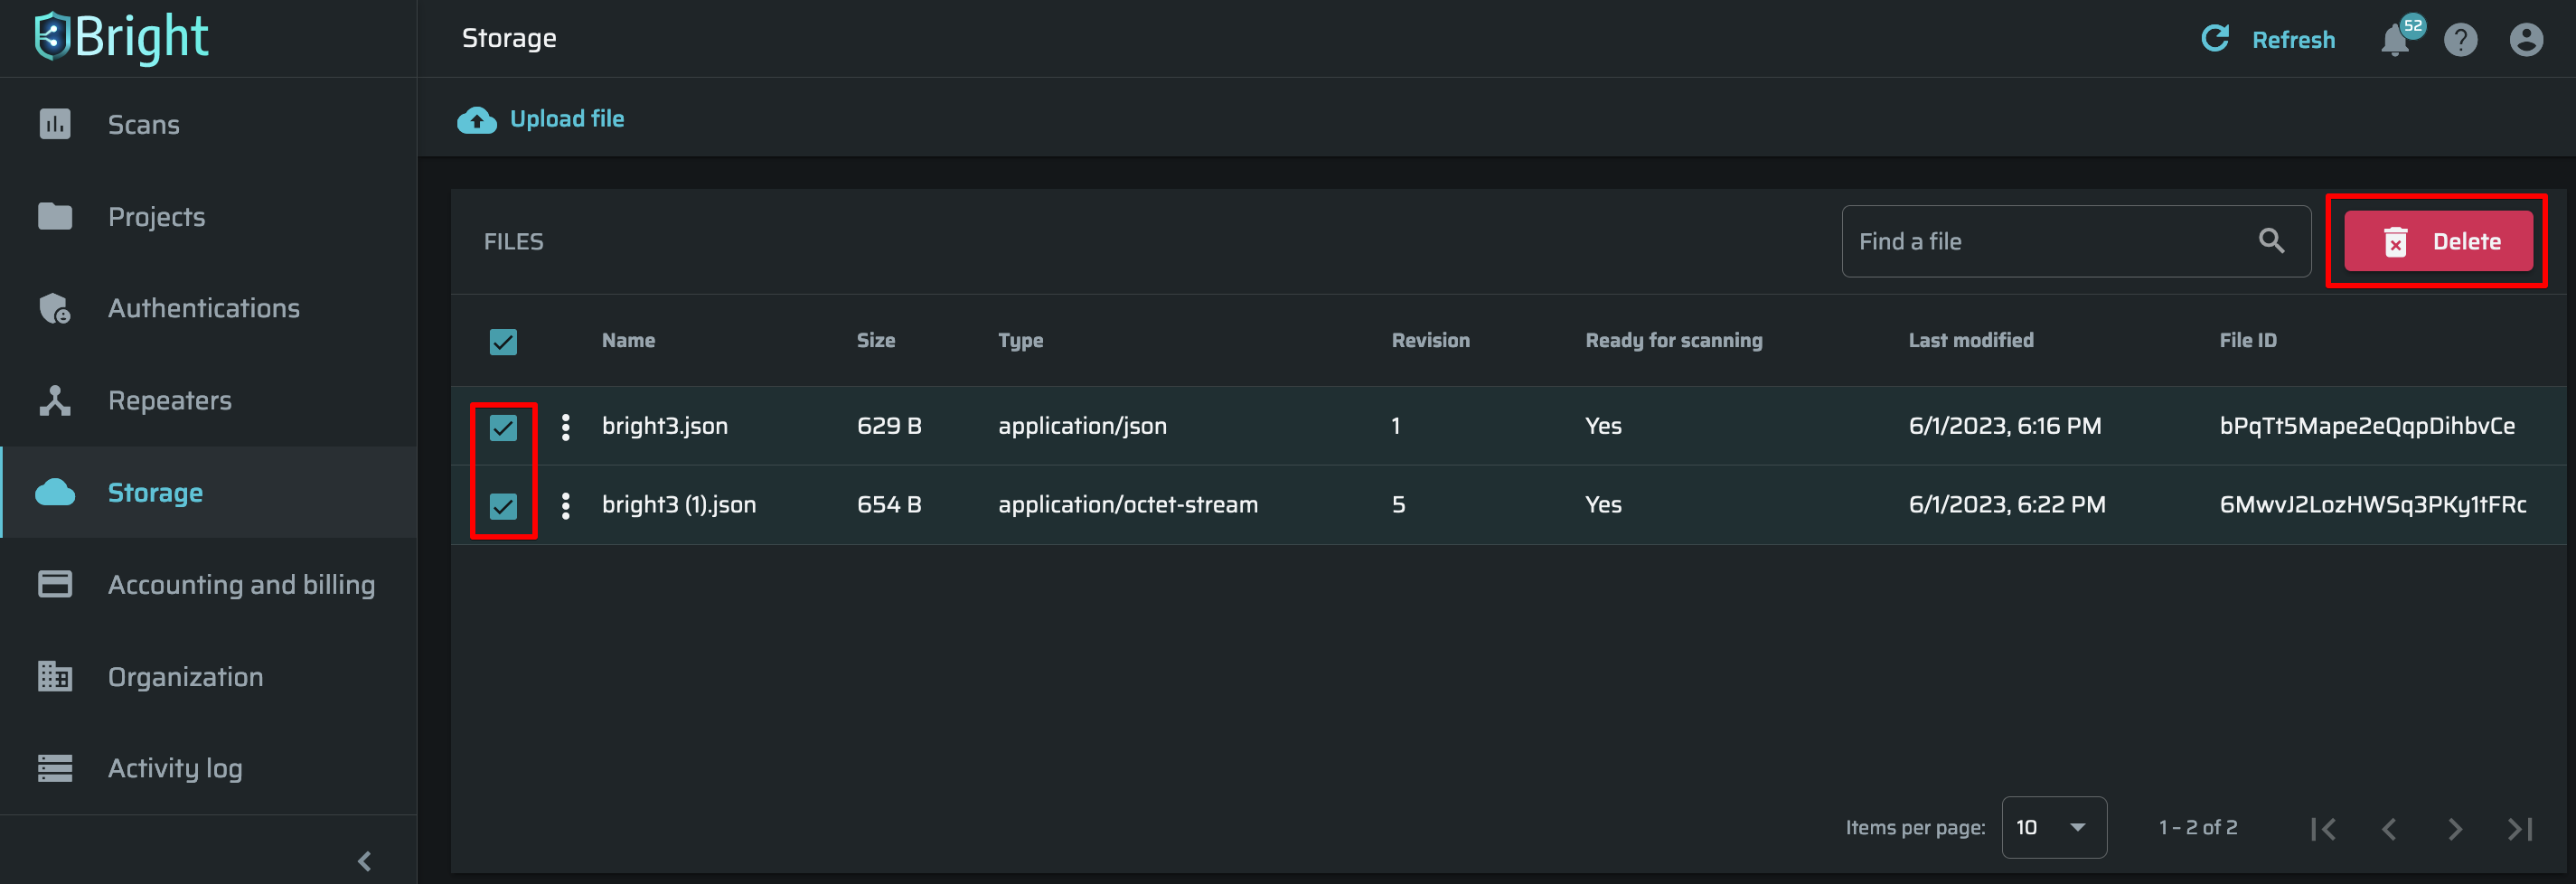Open the Scans chart icon
This screenshot has height=884, width=2576.
pos(55,124)
